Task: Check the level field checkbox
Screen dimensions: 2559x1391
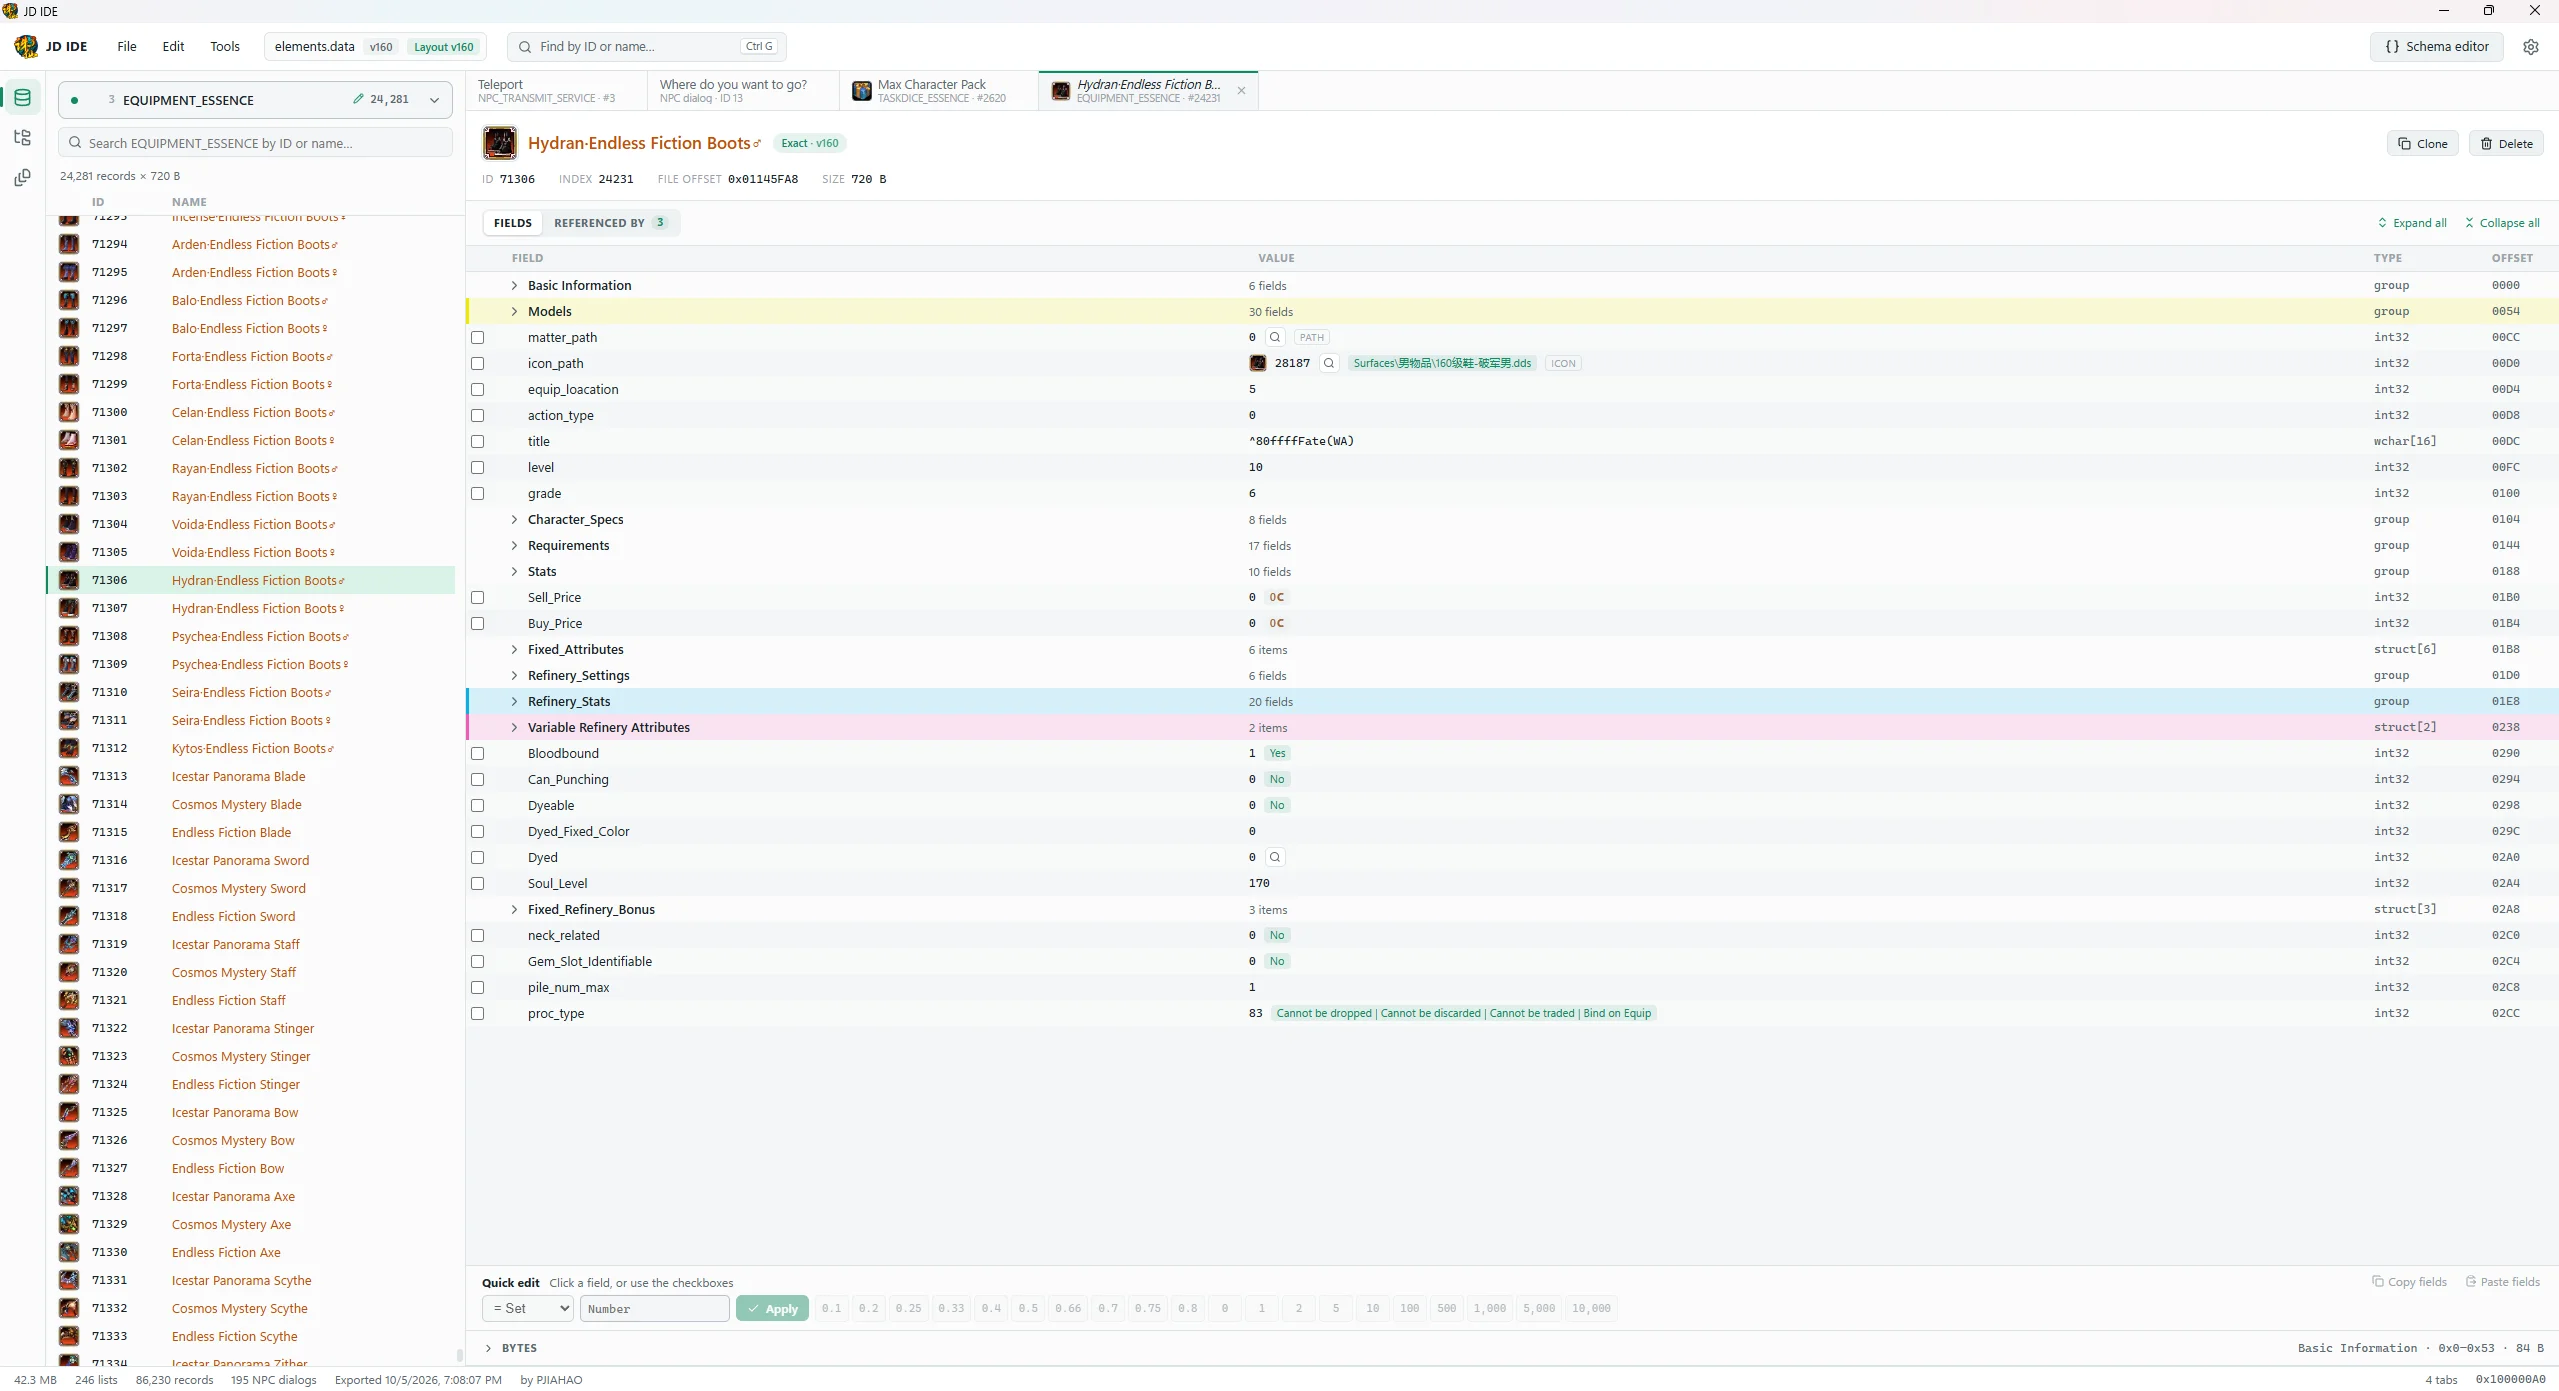Action: (x=478, y=468)
